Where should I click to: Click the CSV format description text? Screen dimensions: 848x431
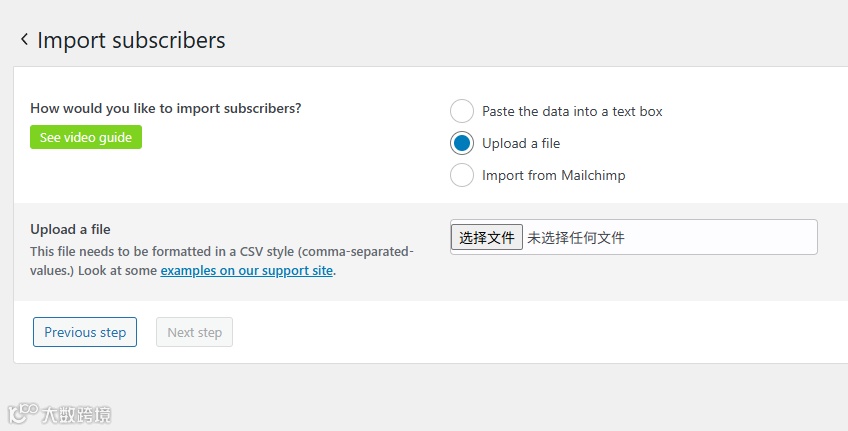(220, 251)
